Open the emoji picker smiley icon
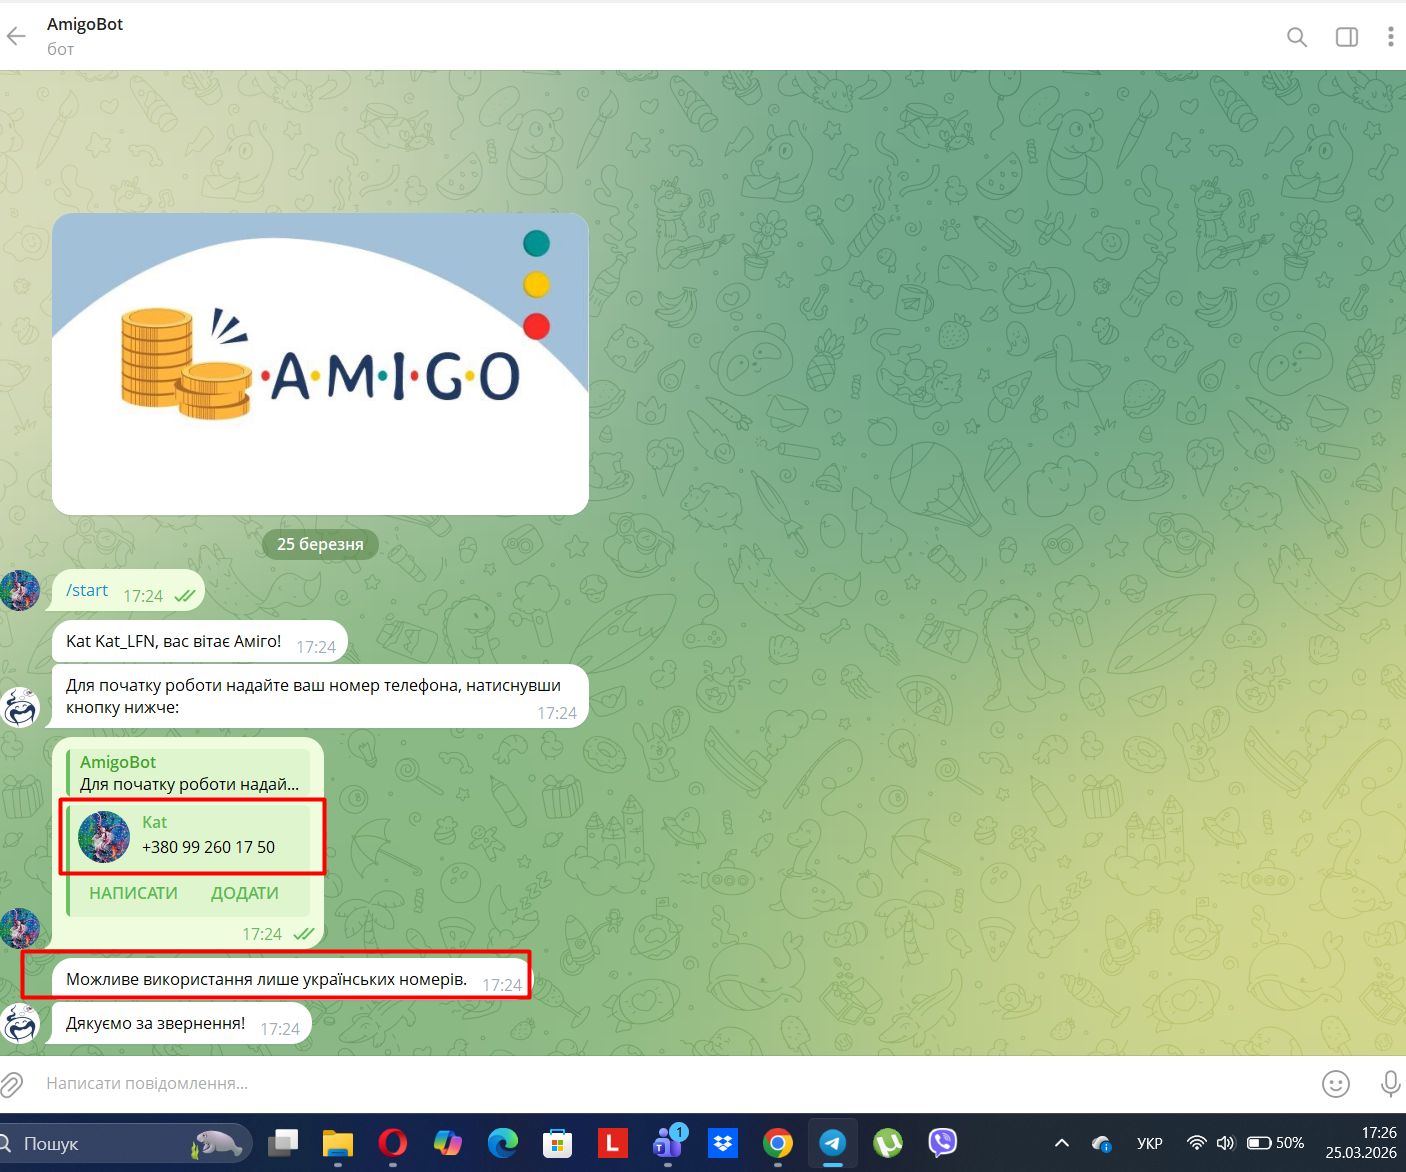Image resolution: width=1406 pixels, height=1172 pixels. tap(1336, 1084)
